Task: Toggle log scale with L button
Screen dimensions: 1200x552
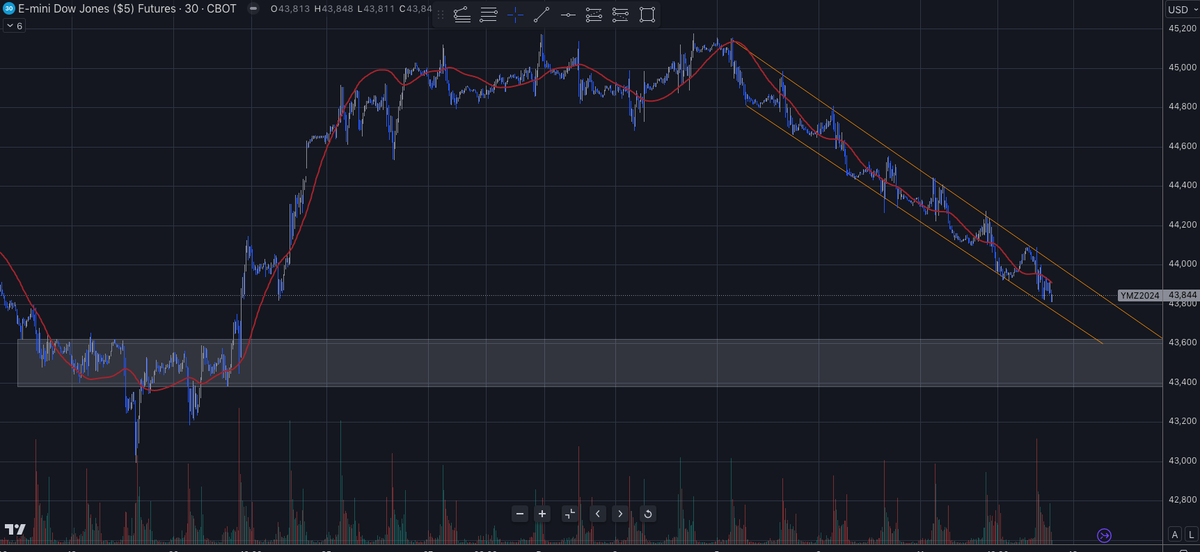Action: pyautogui.click(x=1191, y=535)
